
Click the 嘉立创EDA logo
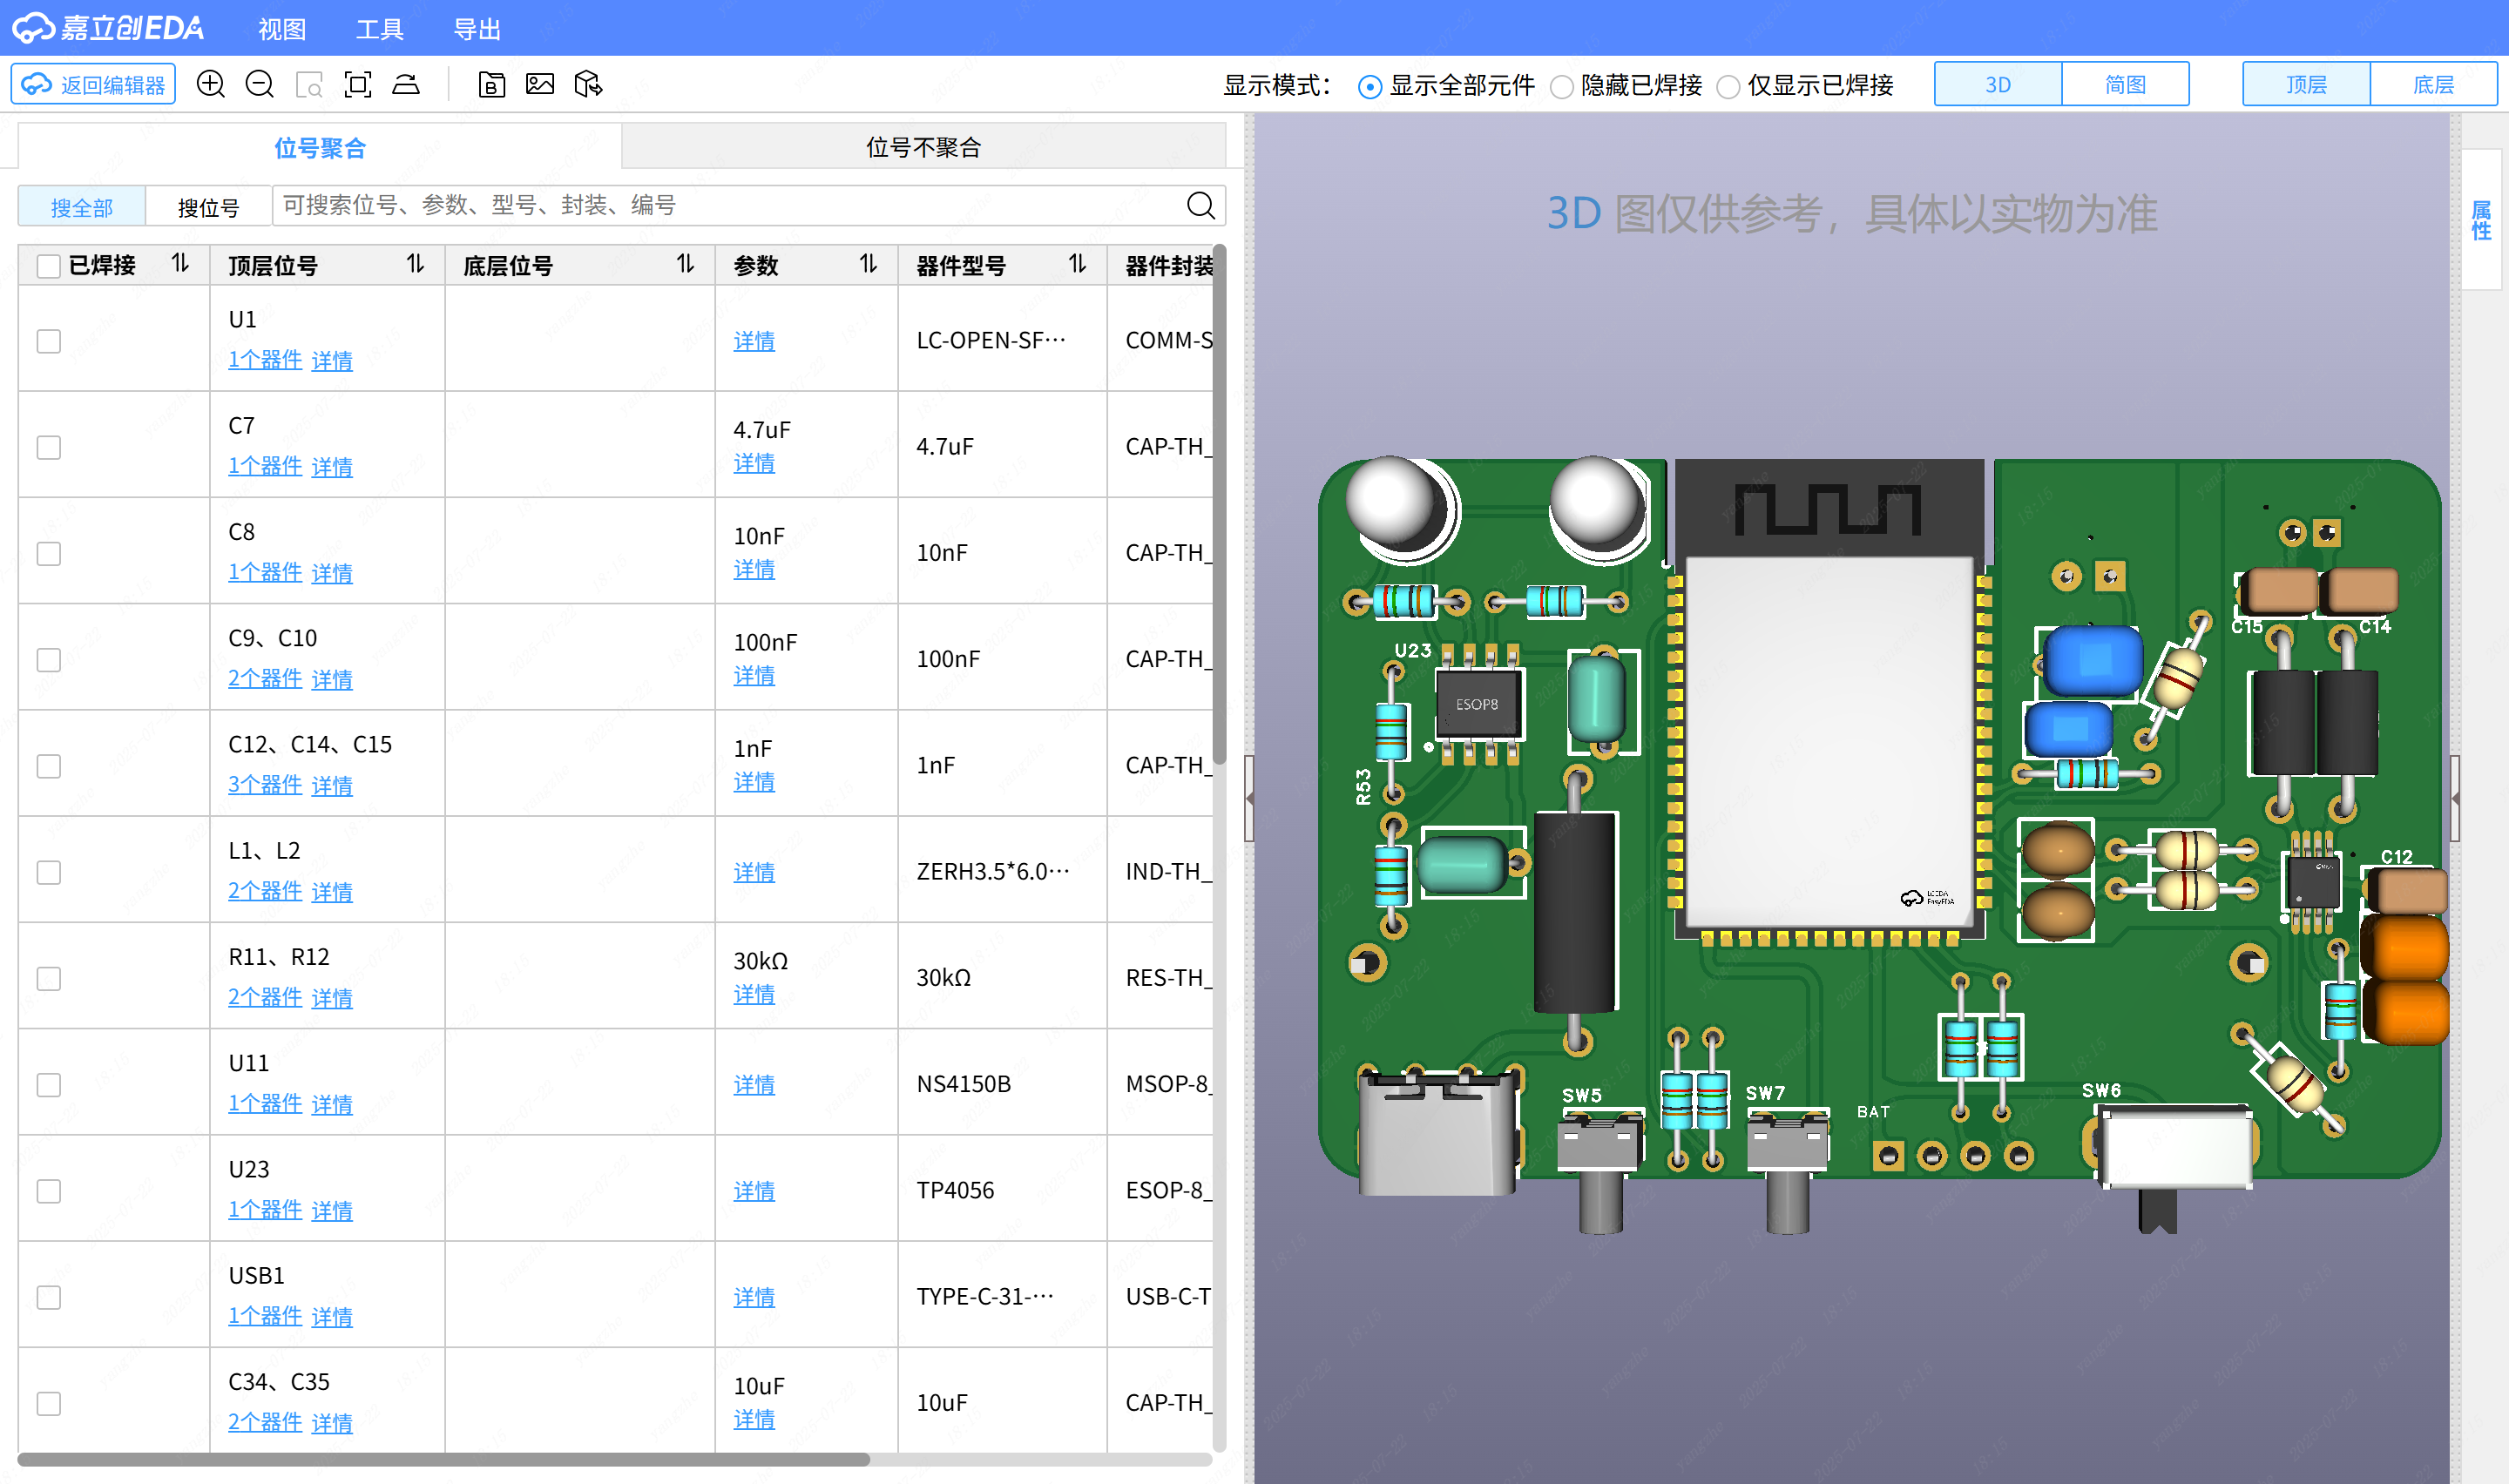109,28
